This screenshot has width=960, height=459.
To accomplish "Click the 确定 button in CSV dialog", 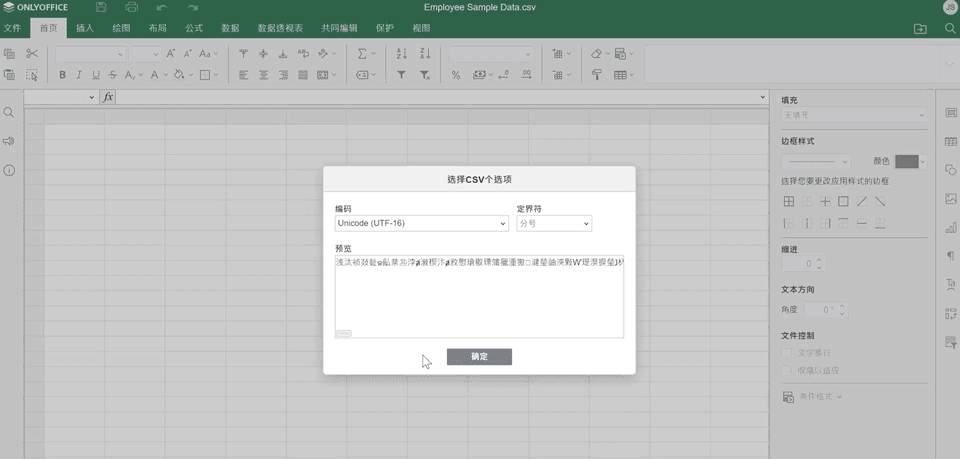I will [x=479, y=357].
